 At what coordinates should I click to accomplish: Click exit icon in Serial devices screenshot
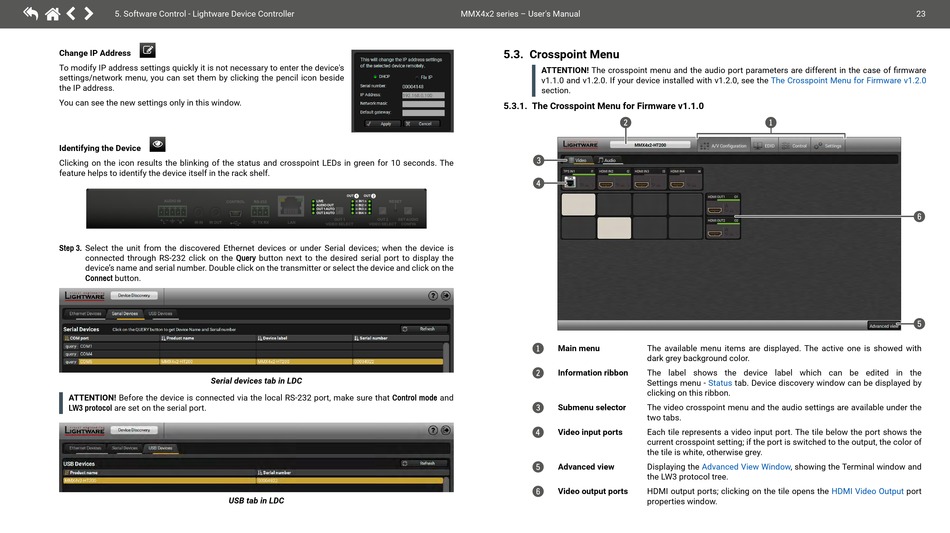point(446,296)
